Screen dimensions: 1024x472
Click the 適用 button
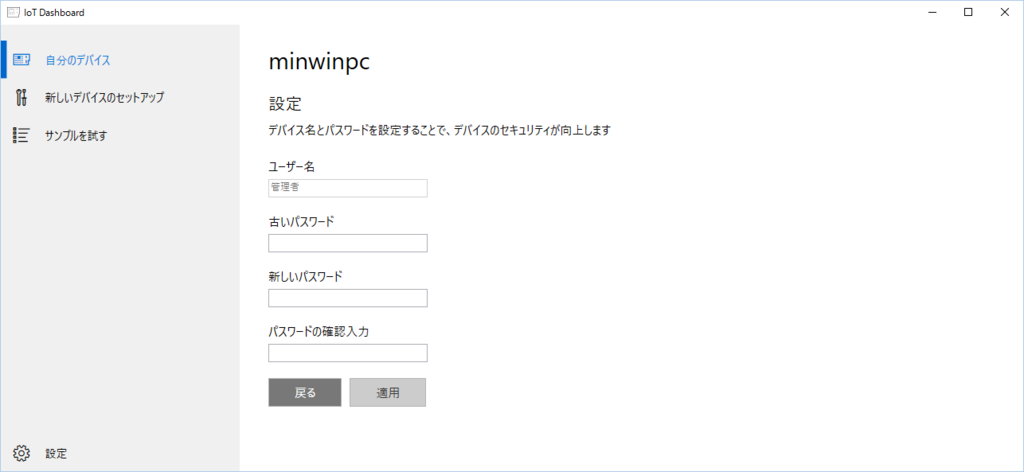tap(388, 392)
